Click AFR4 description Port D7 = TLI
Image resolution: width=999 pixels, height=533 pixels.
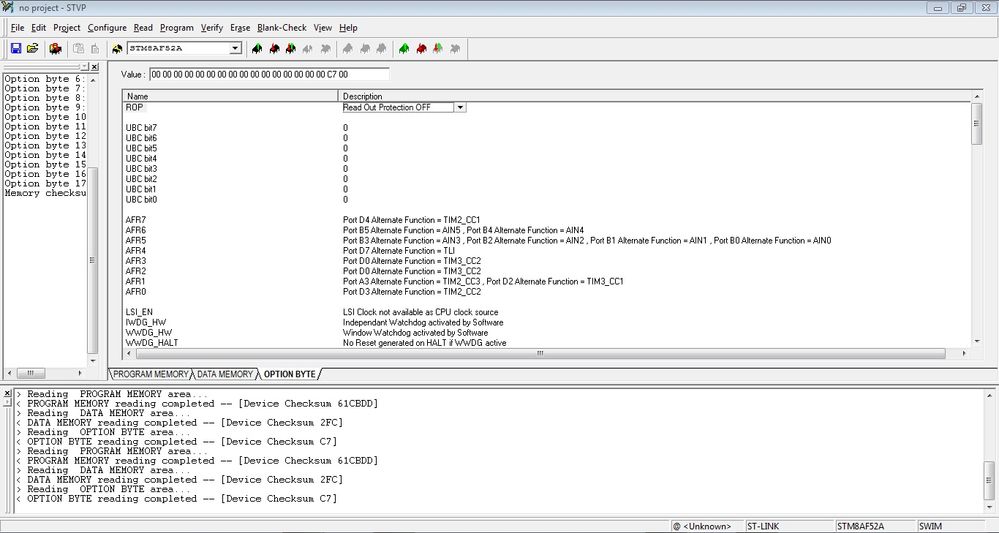pos(399,251)
